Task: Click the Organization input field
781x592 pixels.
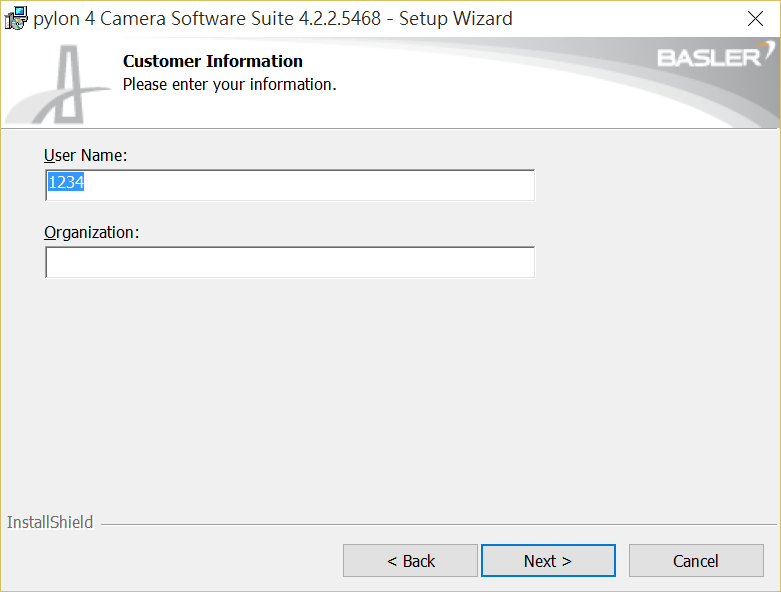Action: [x=290, y=262]
